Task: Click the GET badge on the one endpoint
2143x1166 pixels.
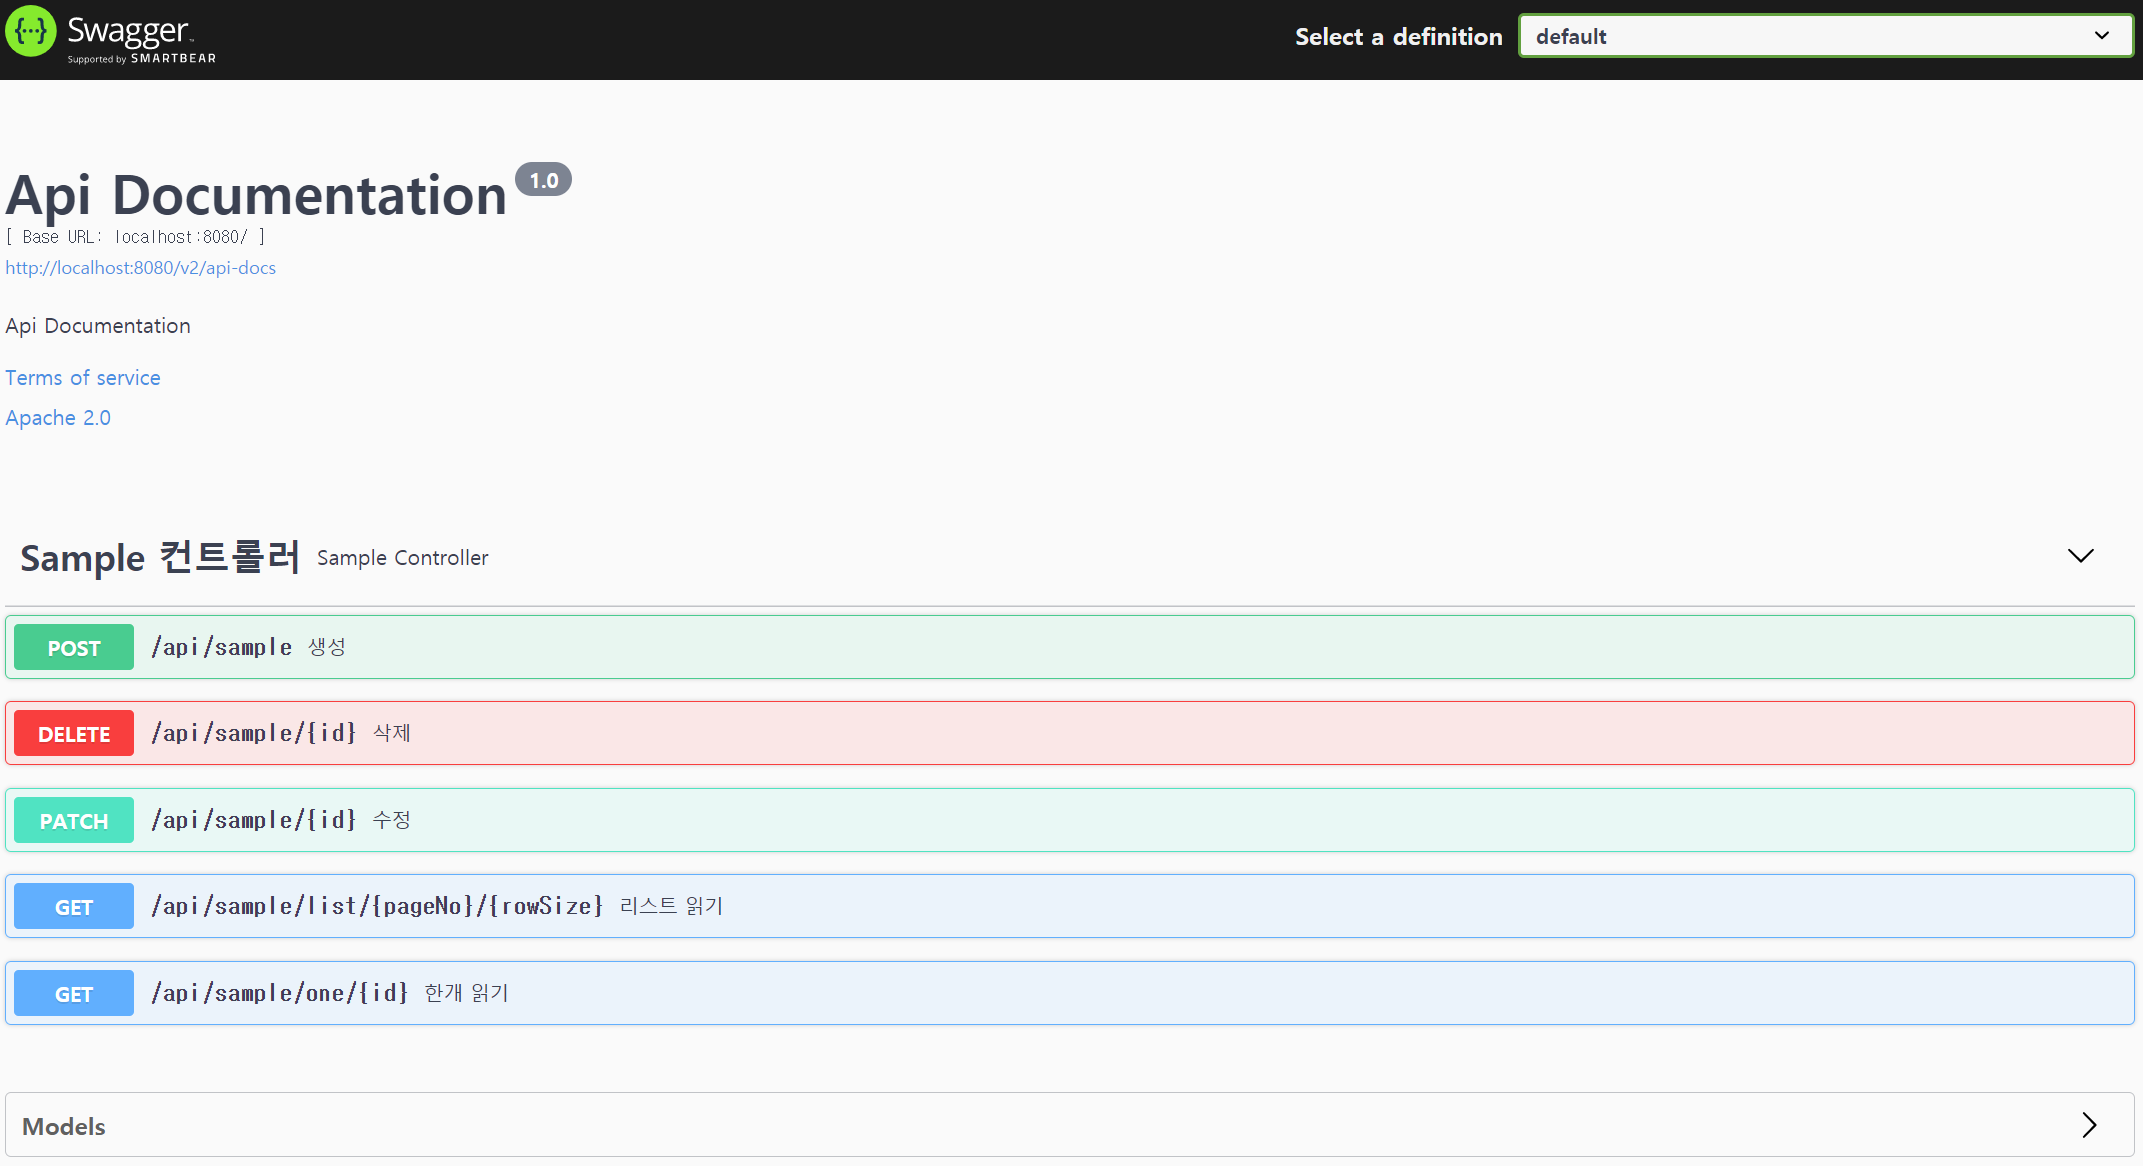Action: click(x=73, y=993)
